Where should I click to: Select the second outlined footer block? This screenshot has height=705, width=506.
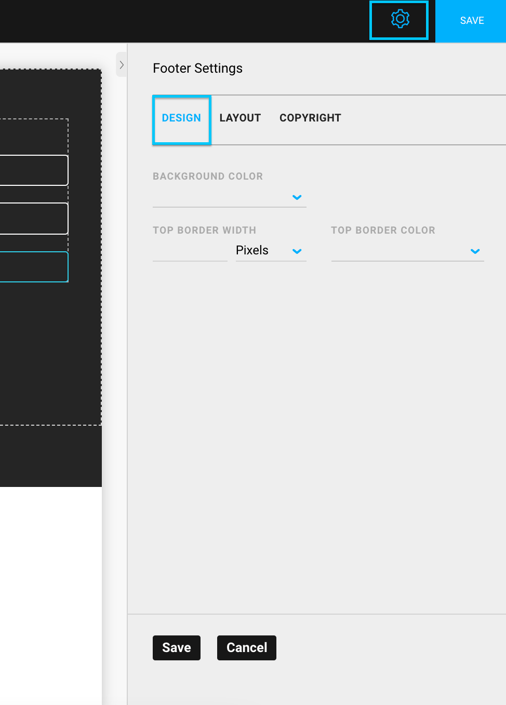coord(34,219)
